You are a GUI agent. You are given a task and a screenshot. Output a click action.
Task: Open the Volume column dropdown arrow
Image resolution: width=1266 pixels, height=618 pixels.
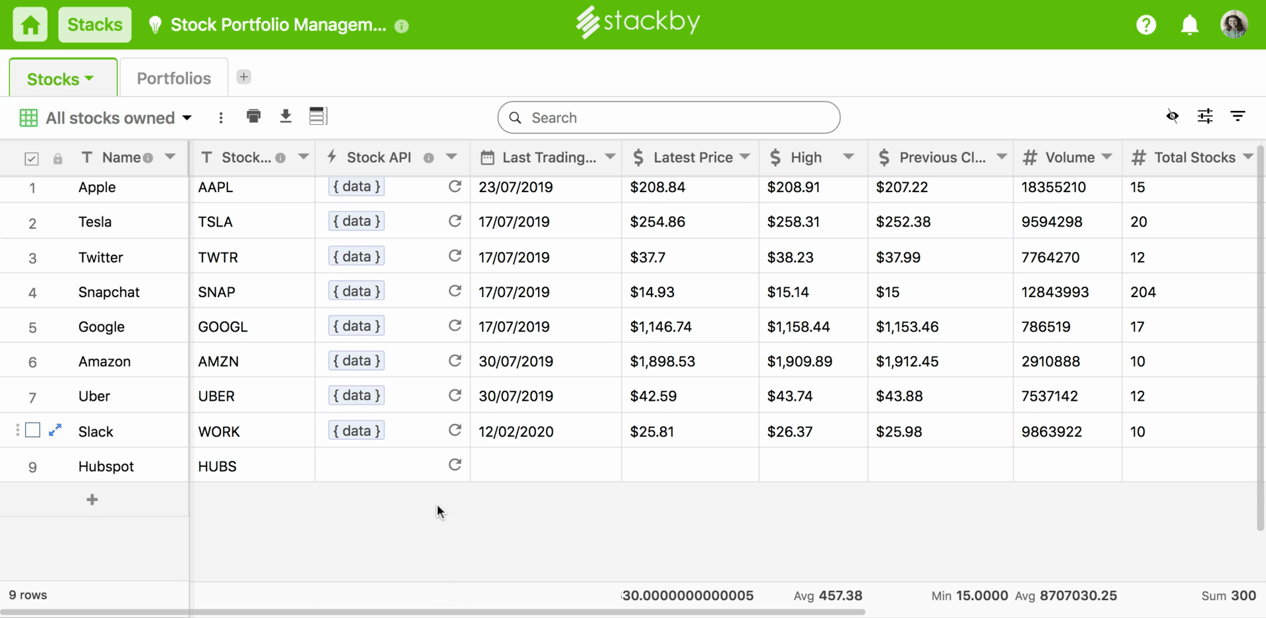pos(1107,157)
